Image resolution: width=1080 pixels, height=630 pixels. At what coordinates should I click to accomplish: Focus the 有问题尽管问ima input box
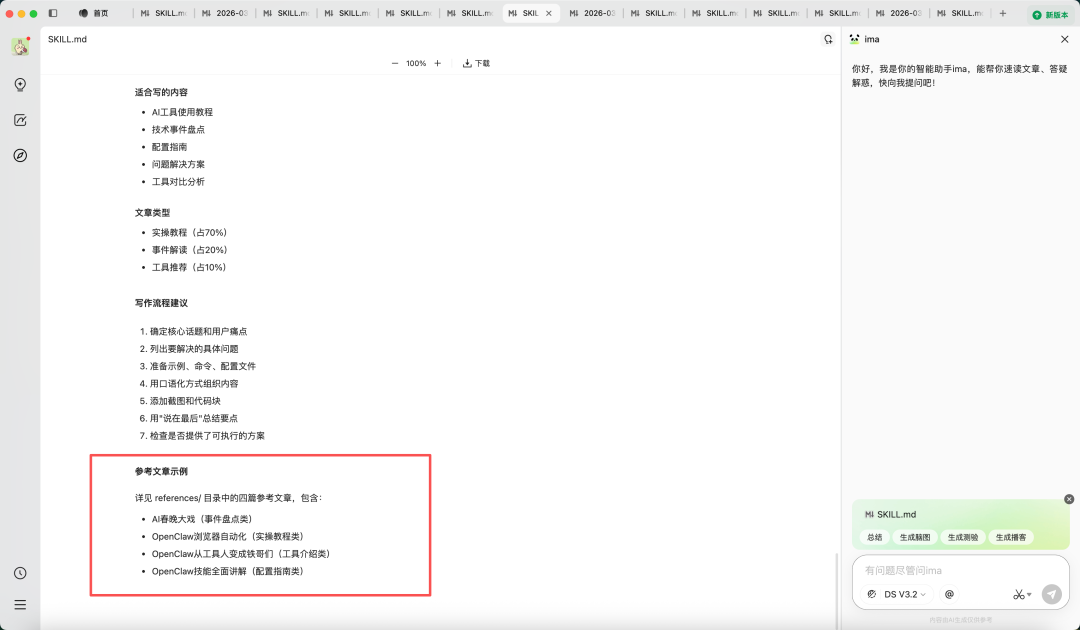[960, 570]
